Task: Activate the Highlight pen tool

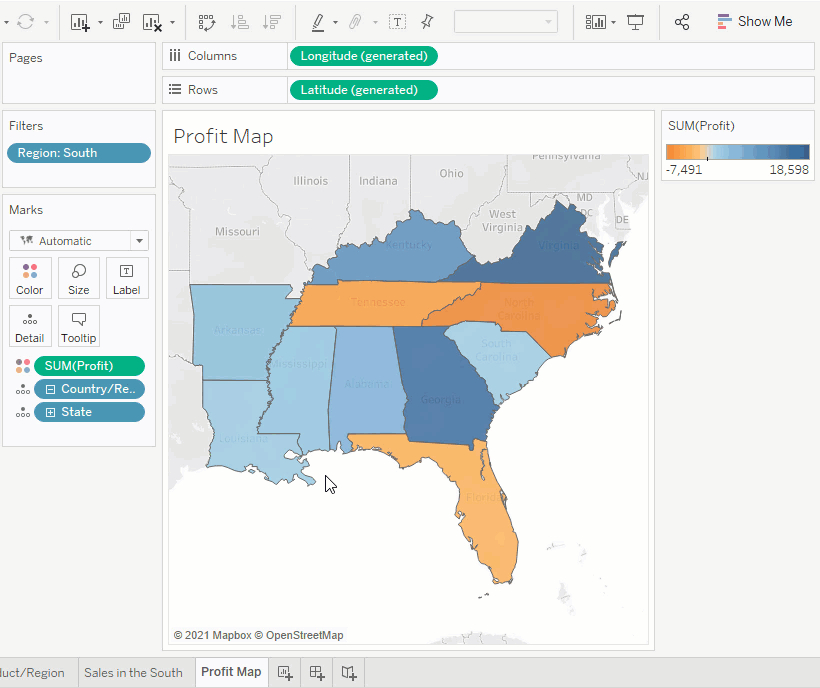Action: click(x=319, y=21)
